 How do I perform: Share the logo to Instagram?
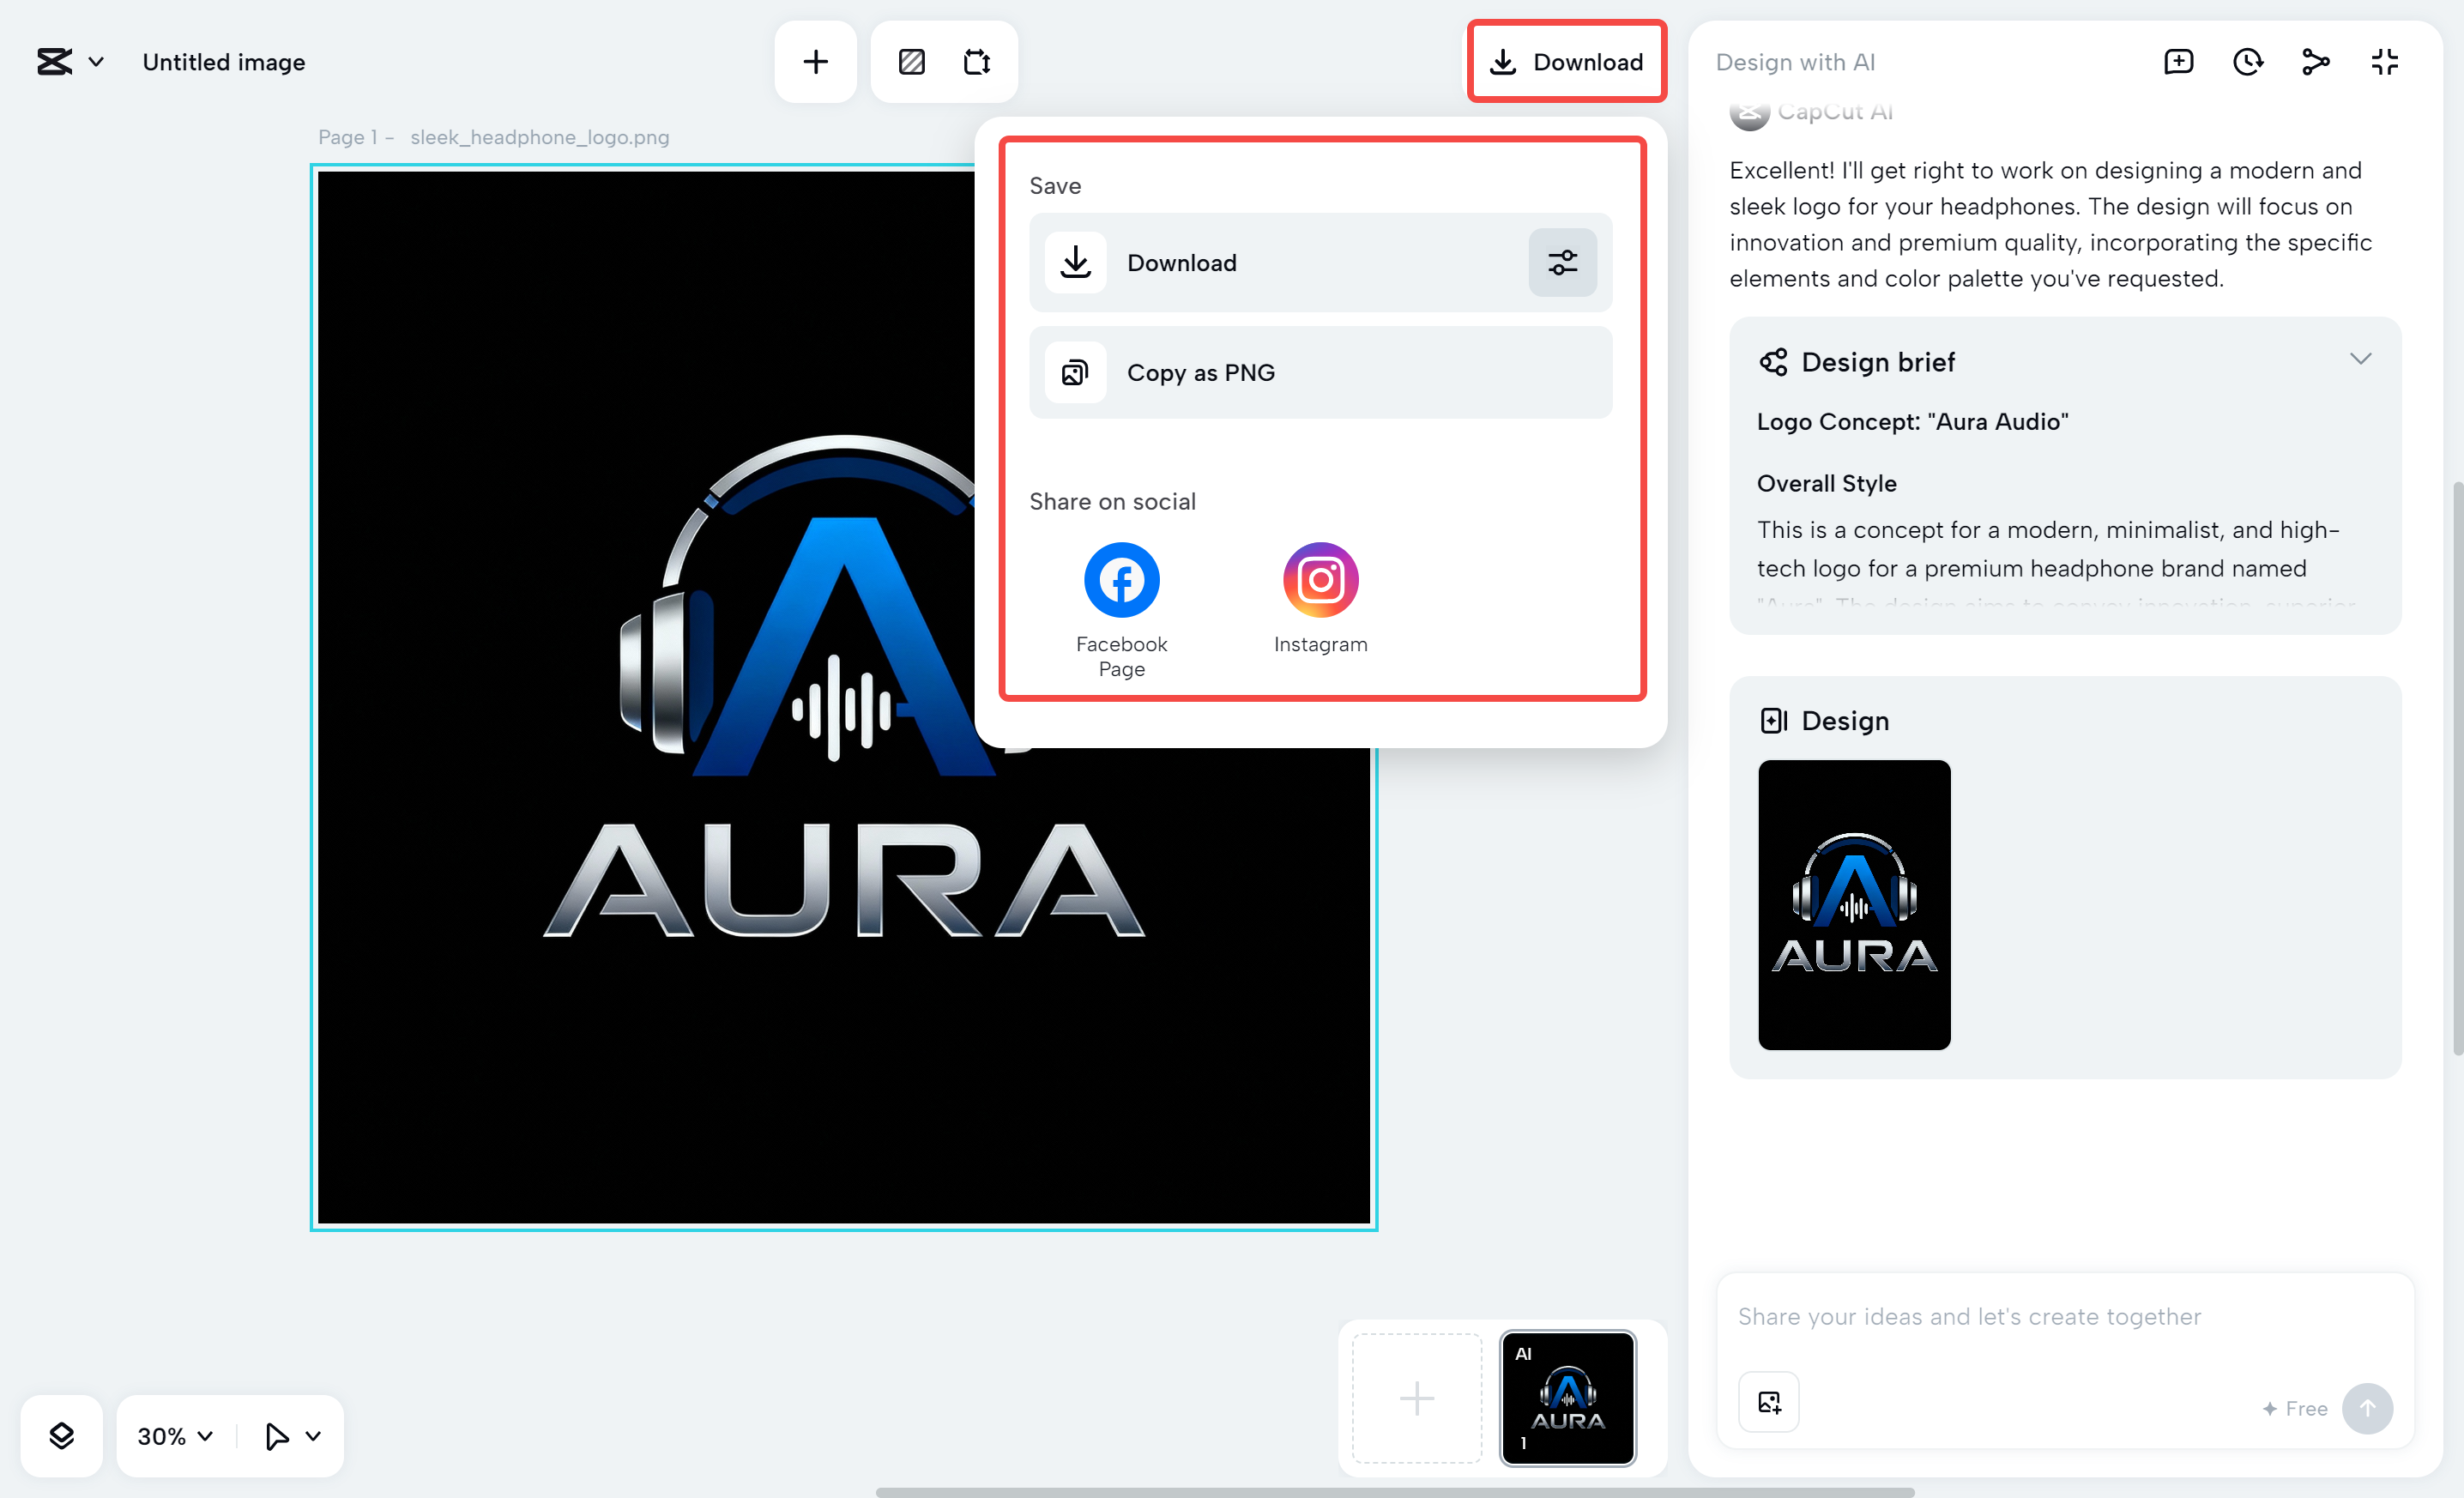[x=1320, y=579]
